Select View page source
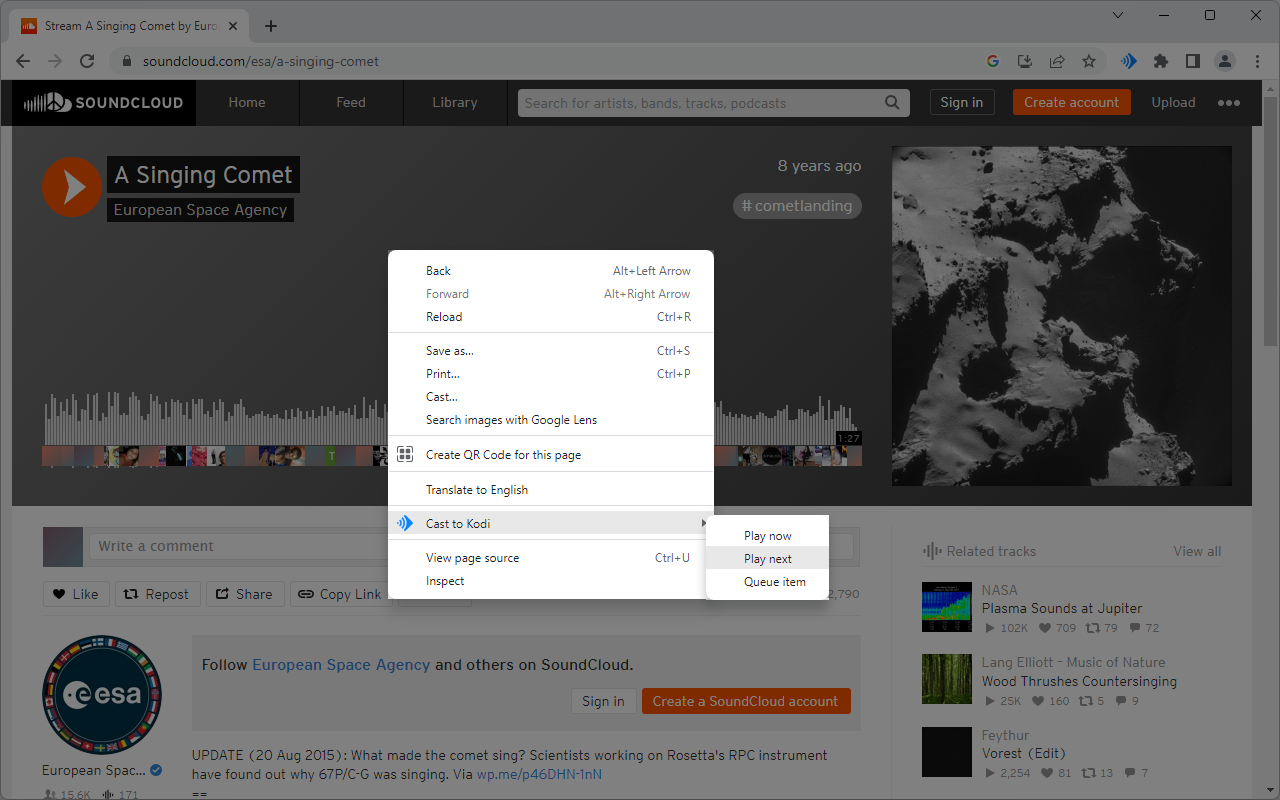Image resolution: width=1280 pixels, height=800 pixels. 551,558
